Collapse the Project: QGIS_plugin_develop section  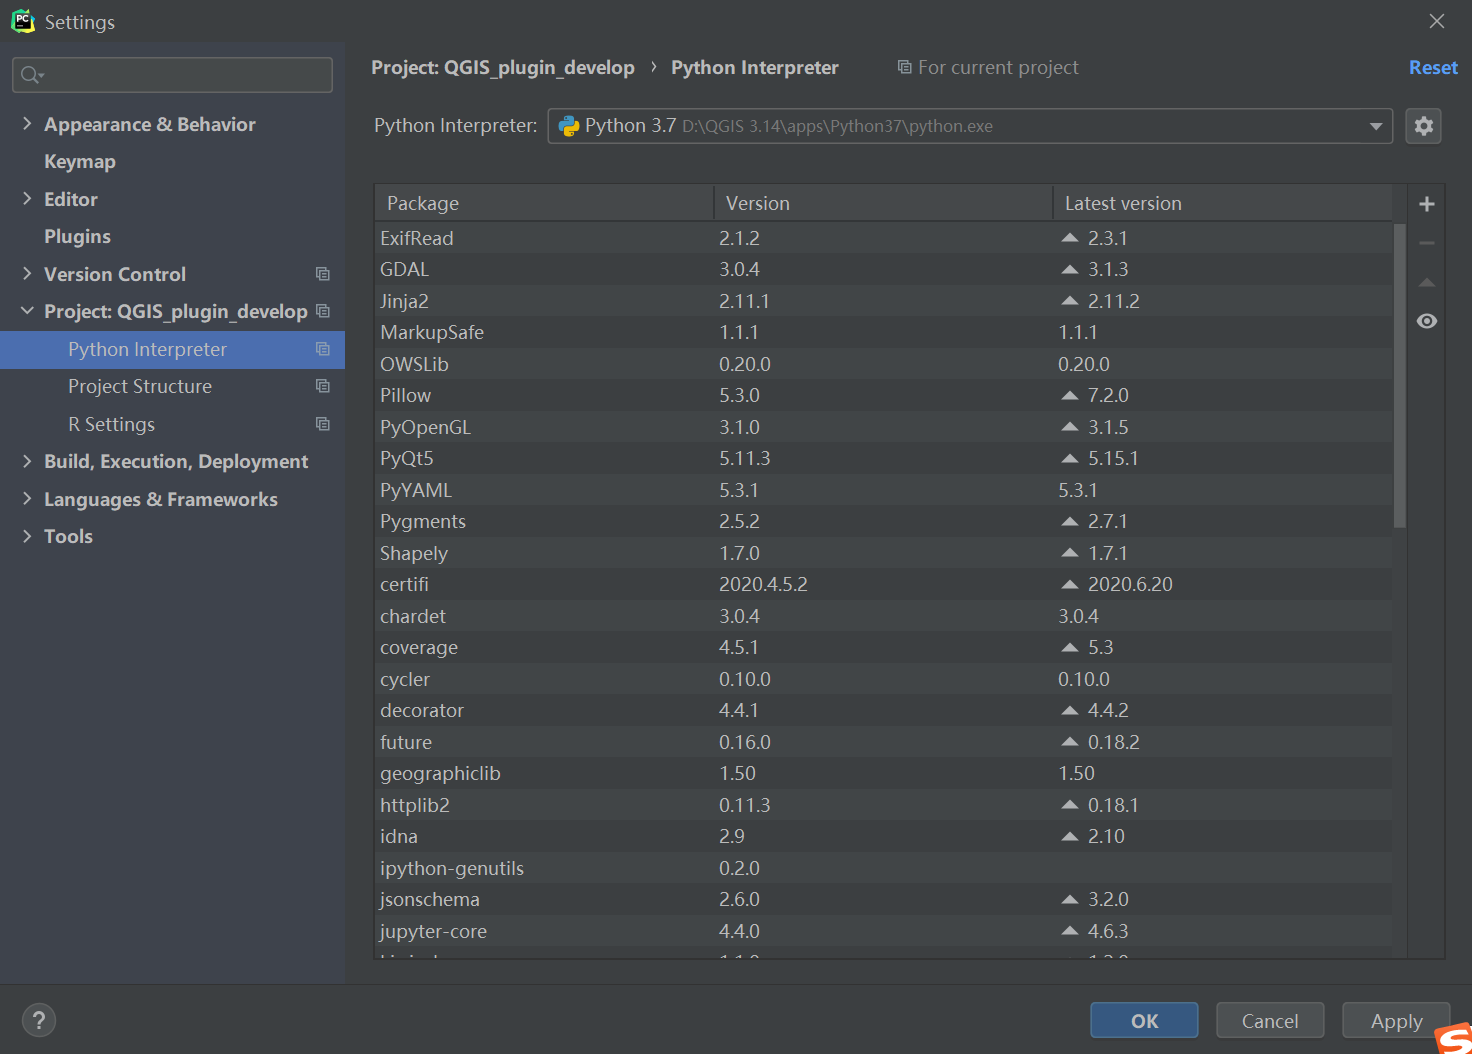27,311
